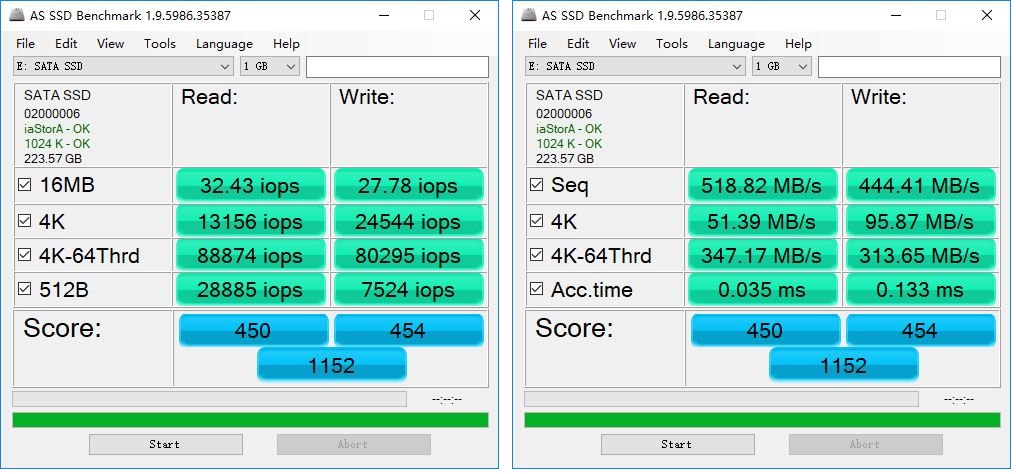Click the 80295 iops write result

pos(409,254)
